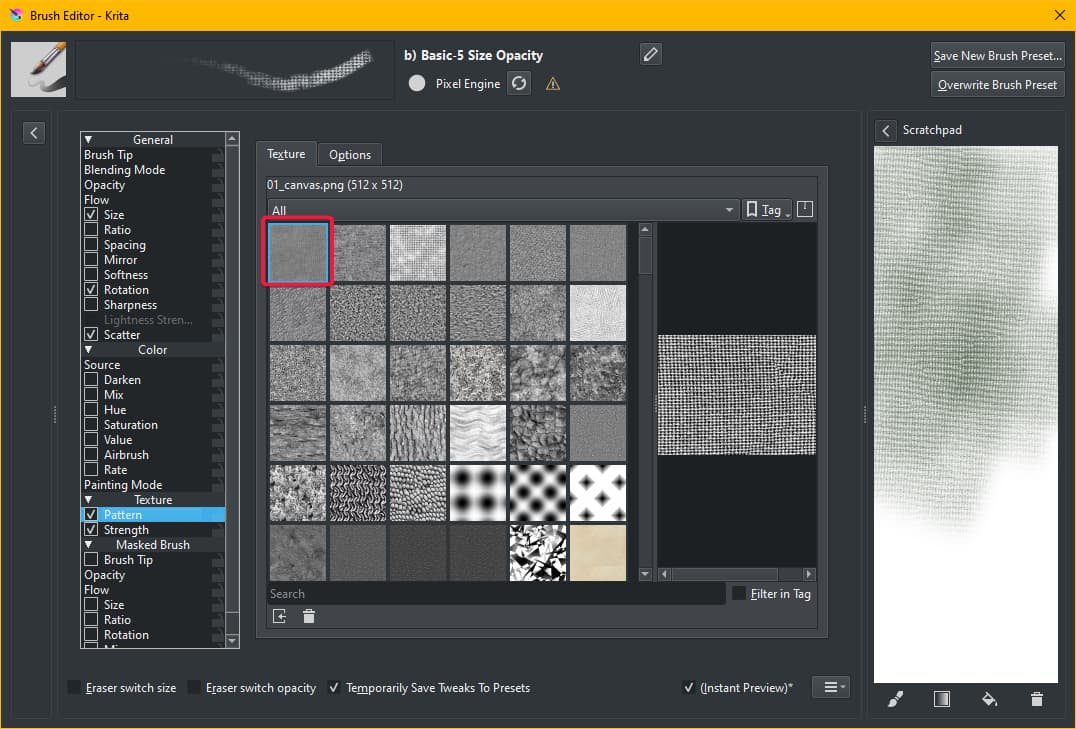Clear the scratchpad using its trash icon
The height and width of the screenshot is (729, 1076).
coord(1036,699)
